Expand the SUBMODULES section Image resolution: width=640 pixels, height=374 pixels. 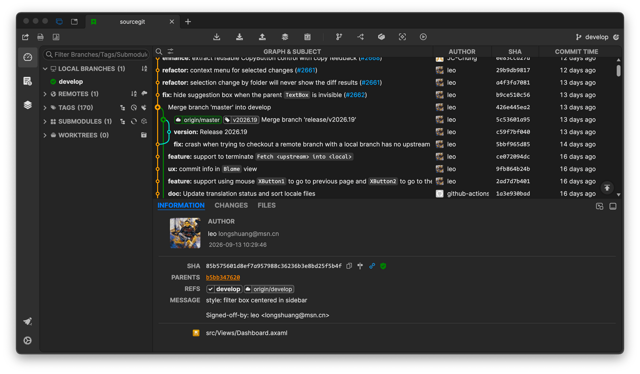click(x=45, y=122)
